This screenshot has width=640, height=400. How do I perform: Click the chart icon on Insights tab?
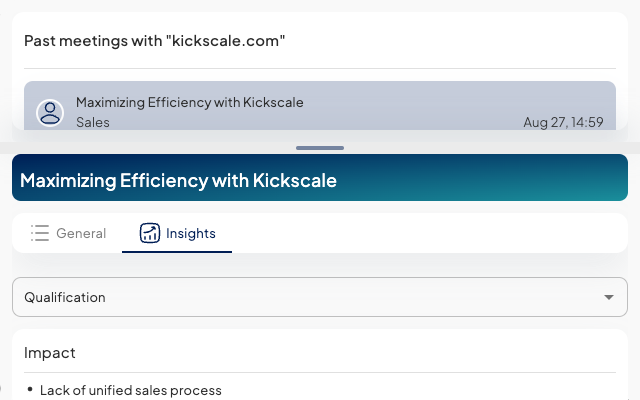tap(150, 233)
